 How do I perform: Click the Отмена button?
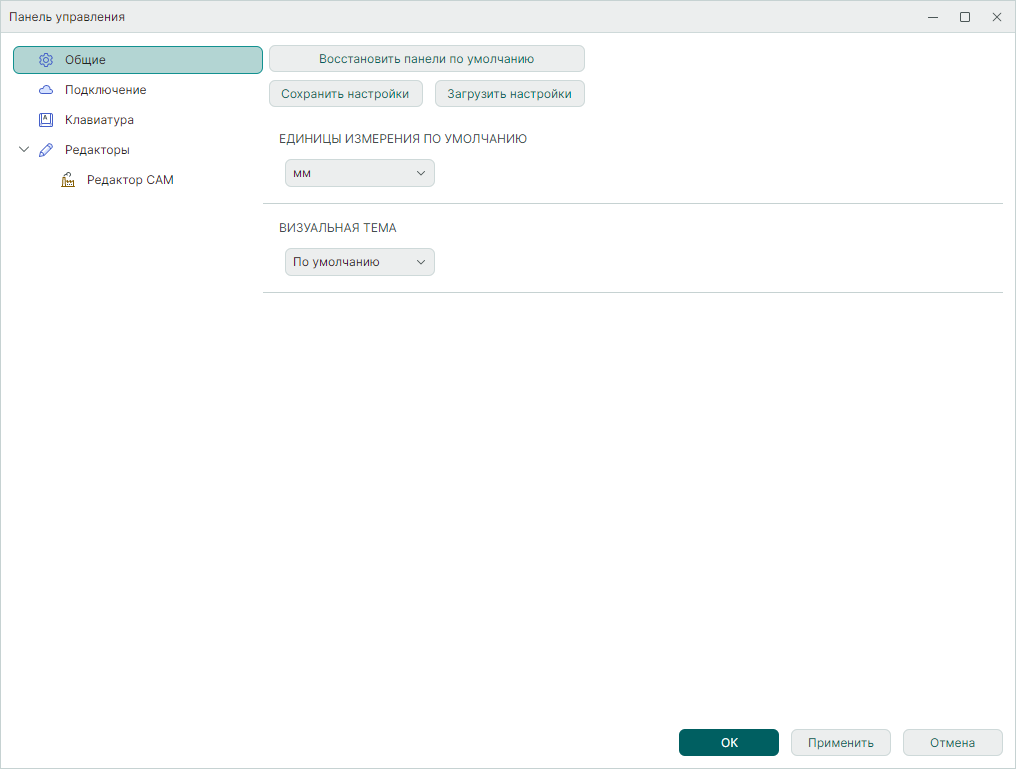(x=952, y=742)
